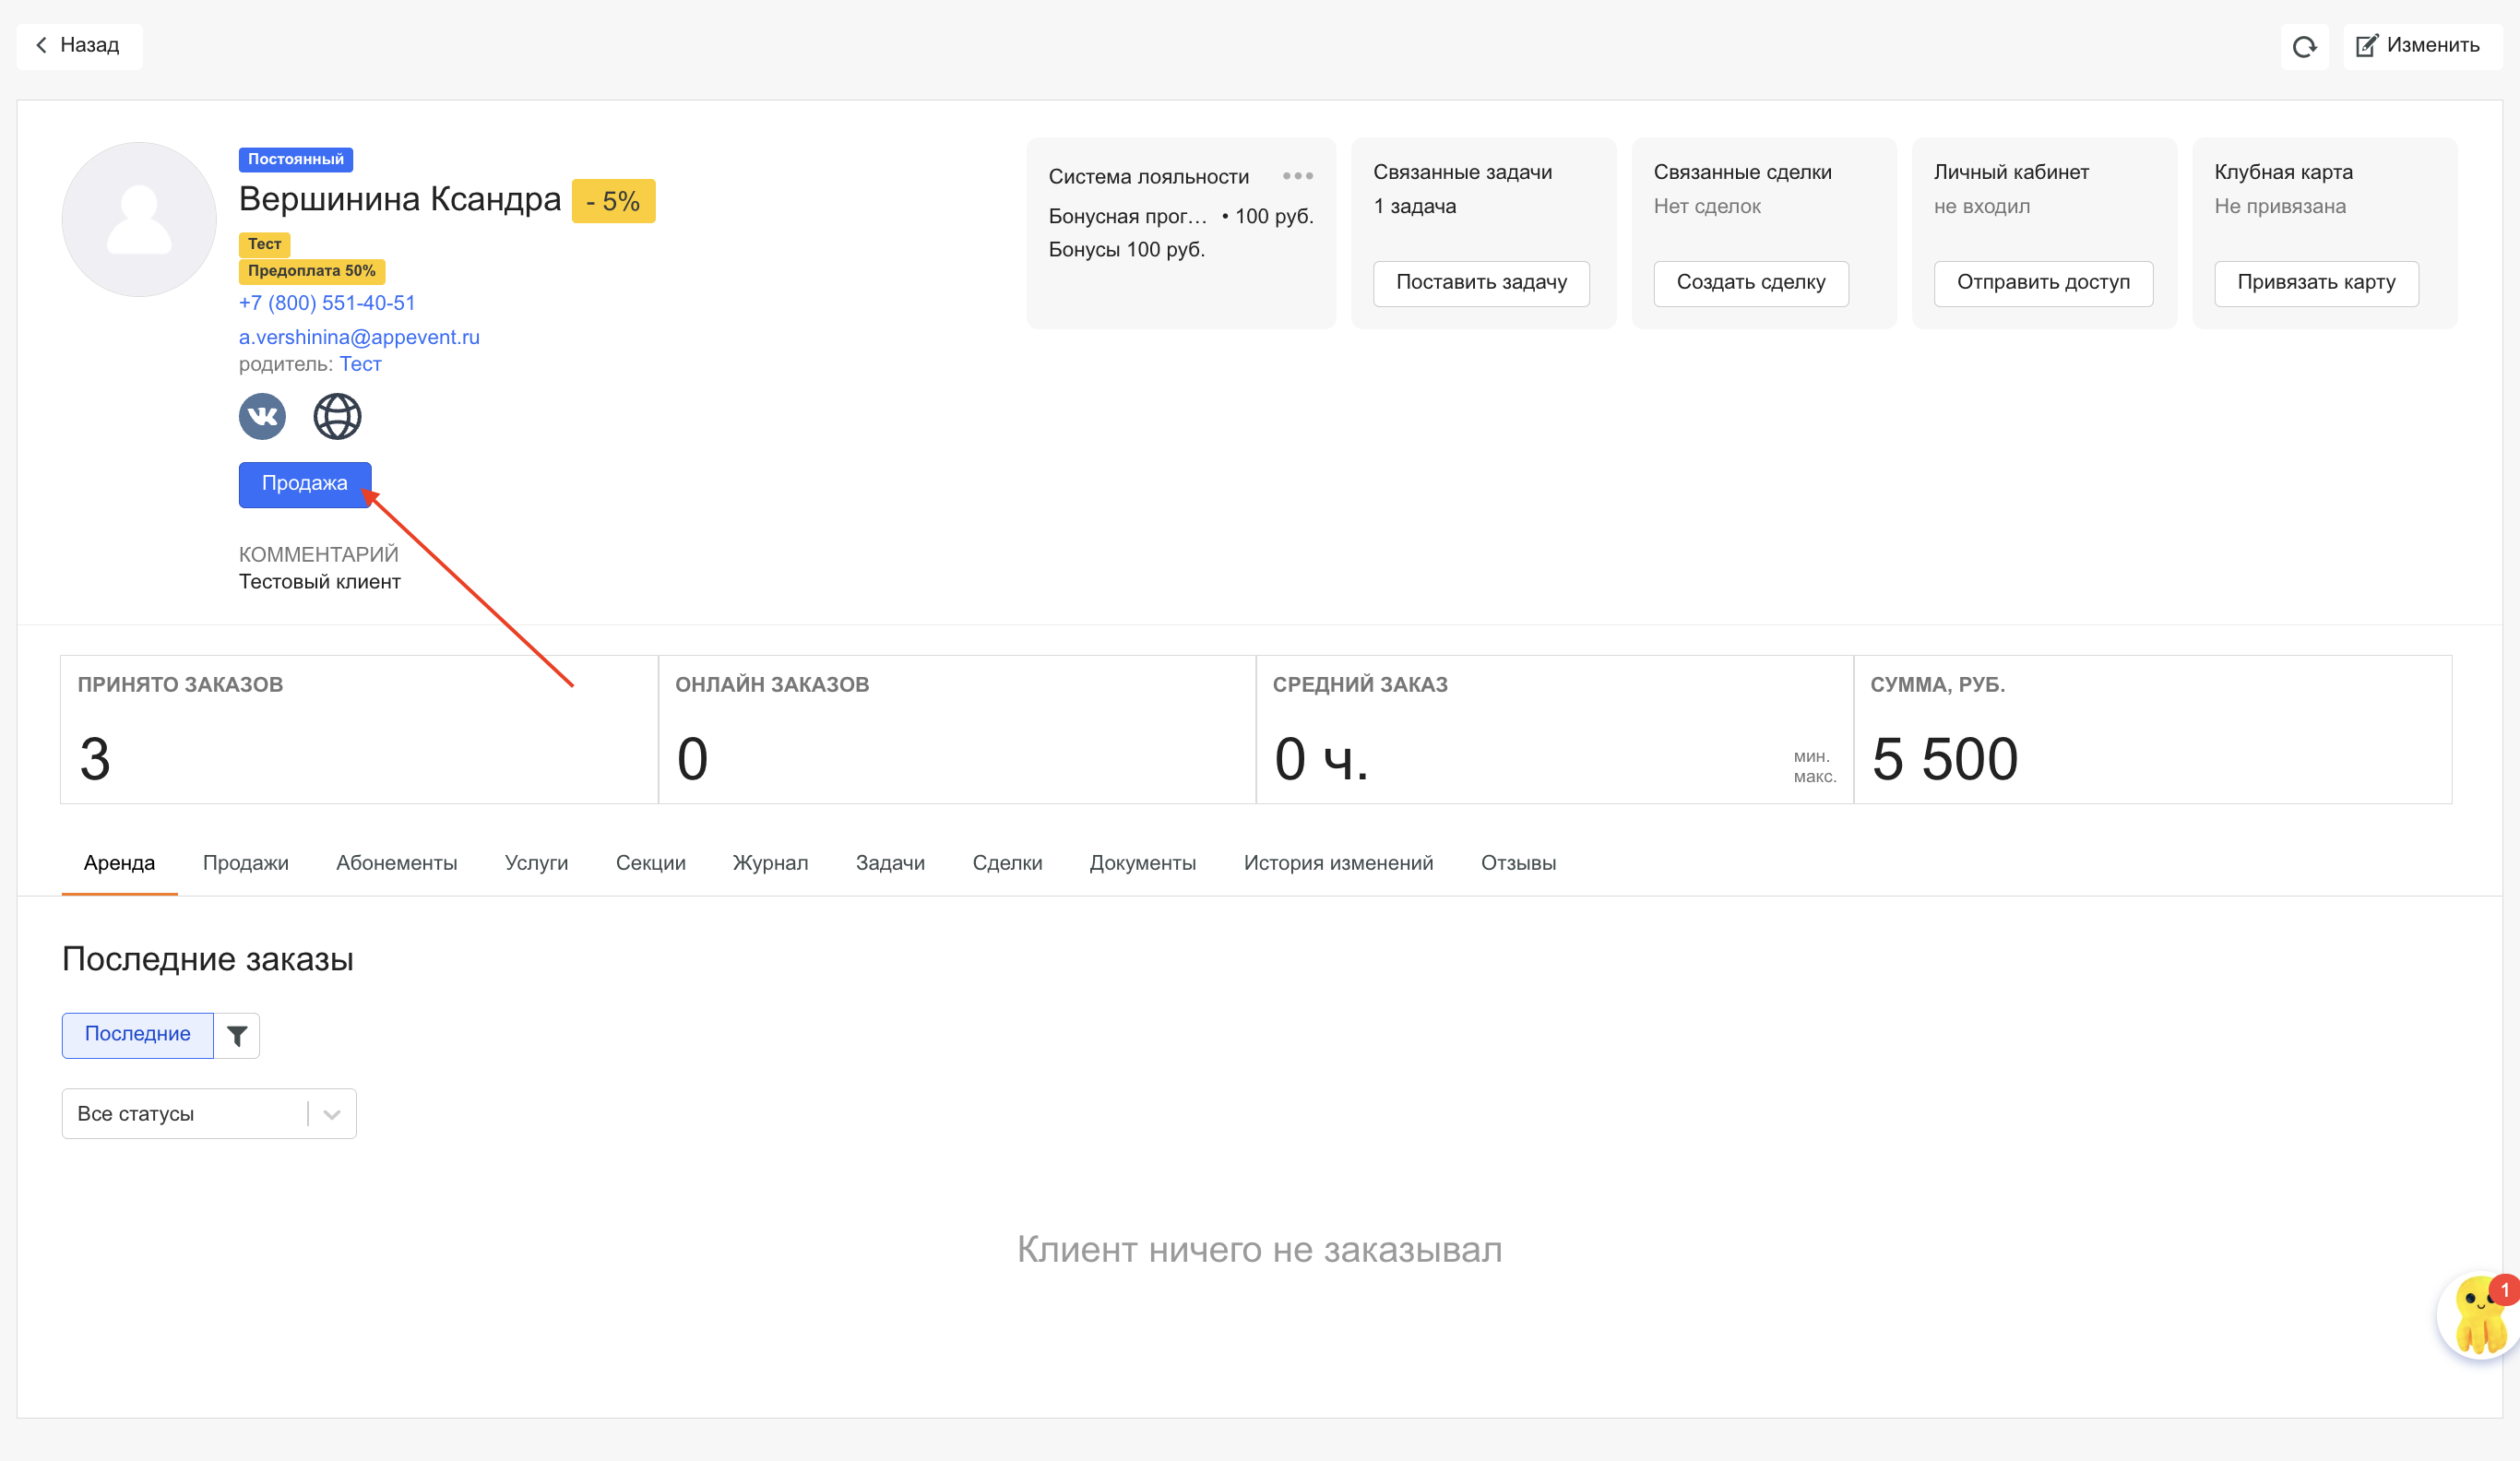
Task: Click the parent Тест link
Action: click(x=360, y=365)
